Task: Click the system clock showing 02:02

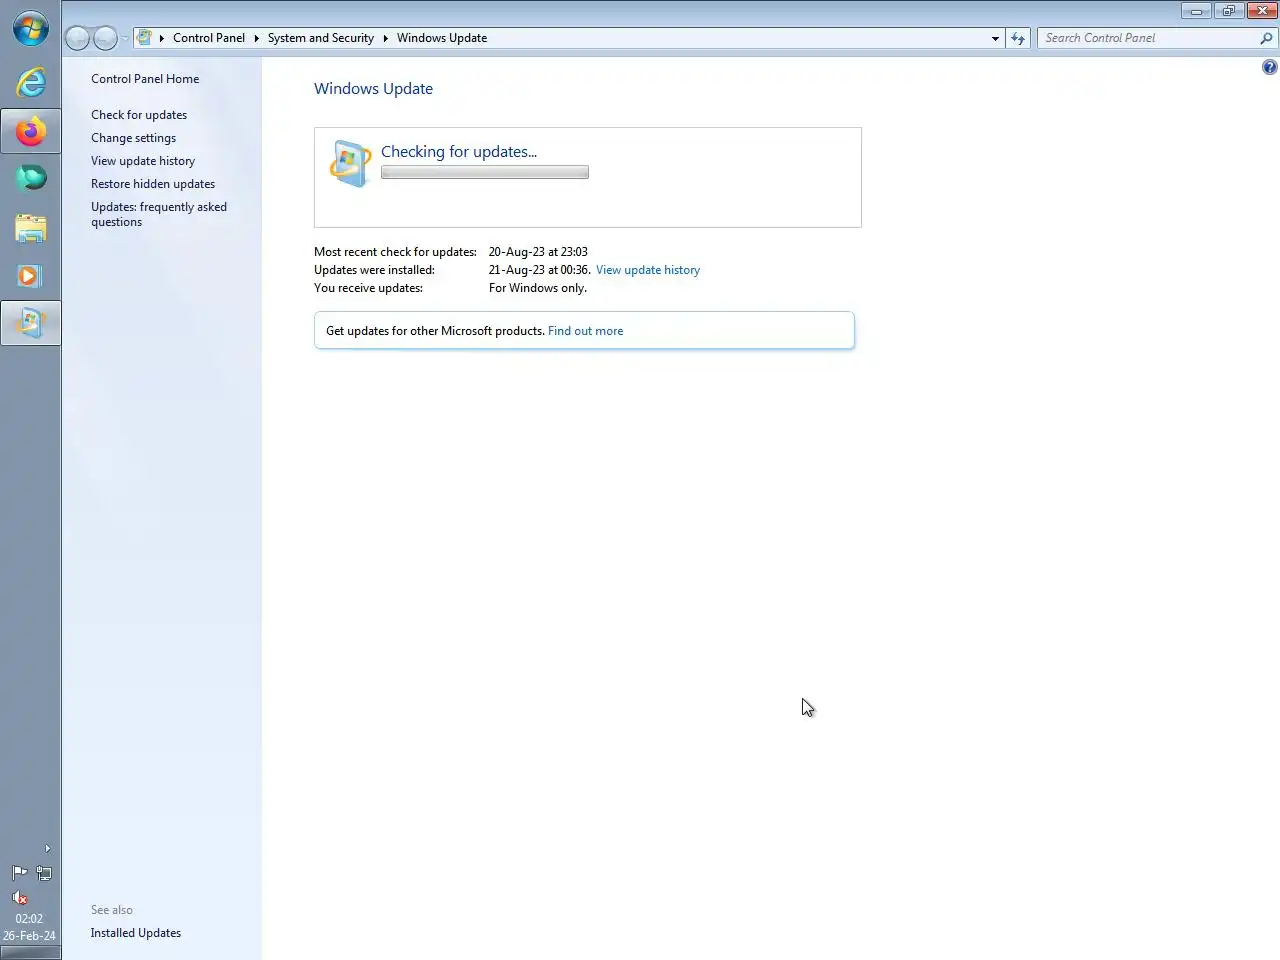Action: [29, 918]
